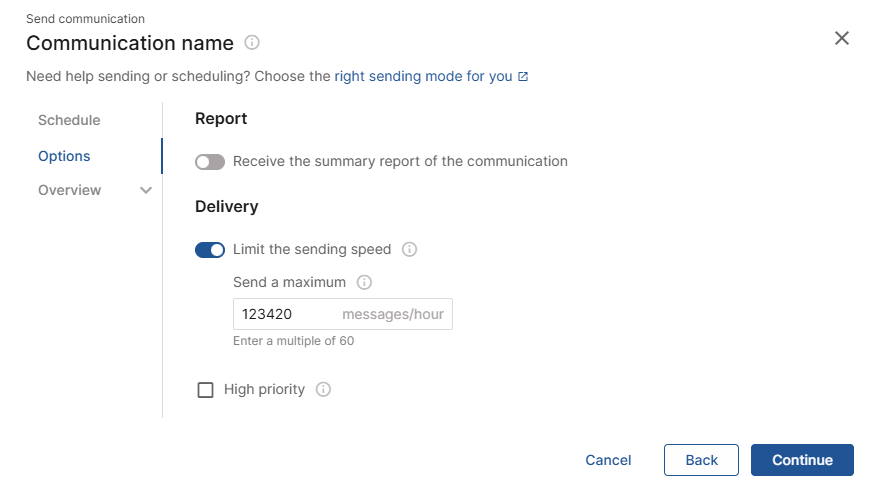Expand the Overview chevron

[x=146, y=190]
